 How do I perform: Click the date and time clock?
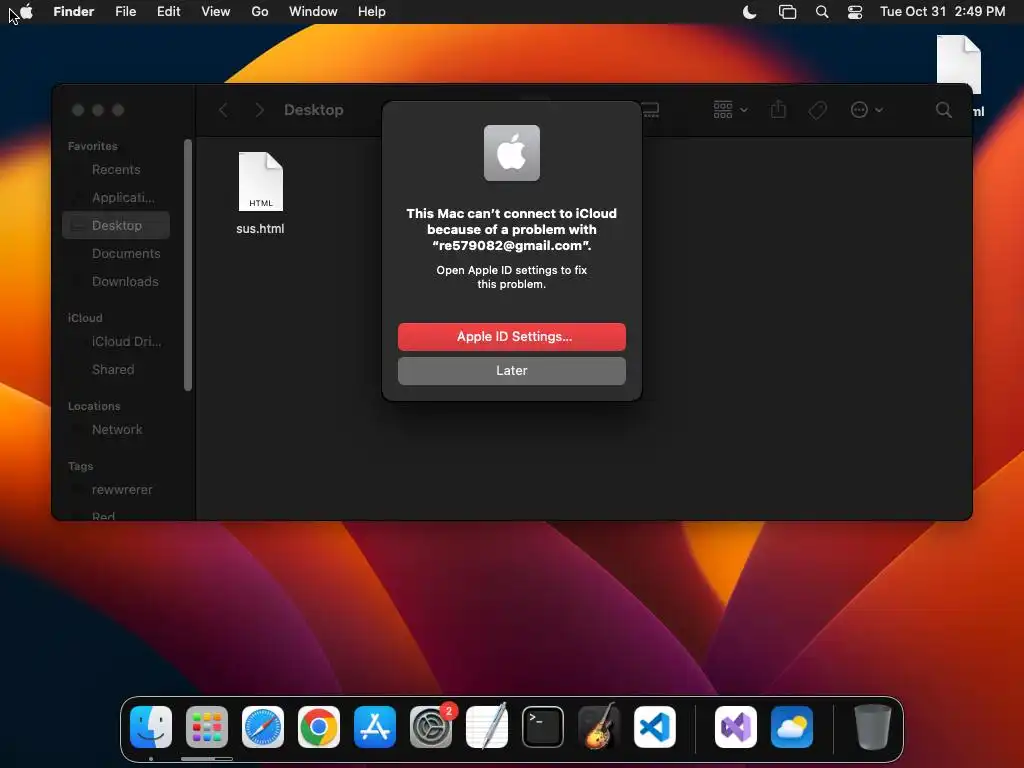942,12
